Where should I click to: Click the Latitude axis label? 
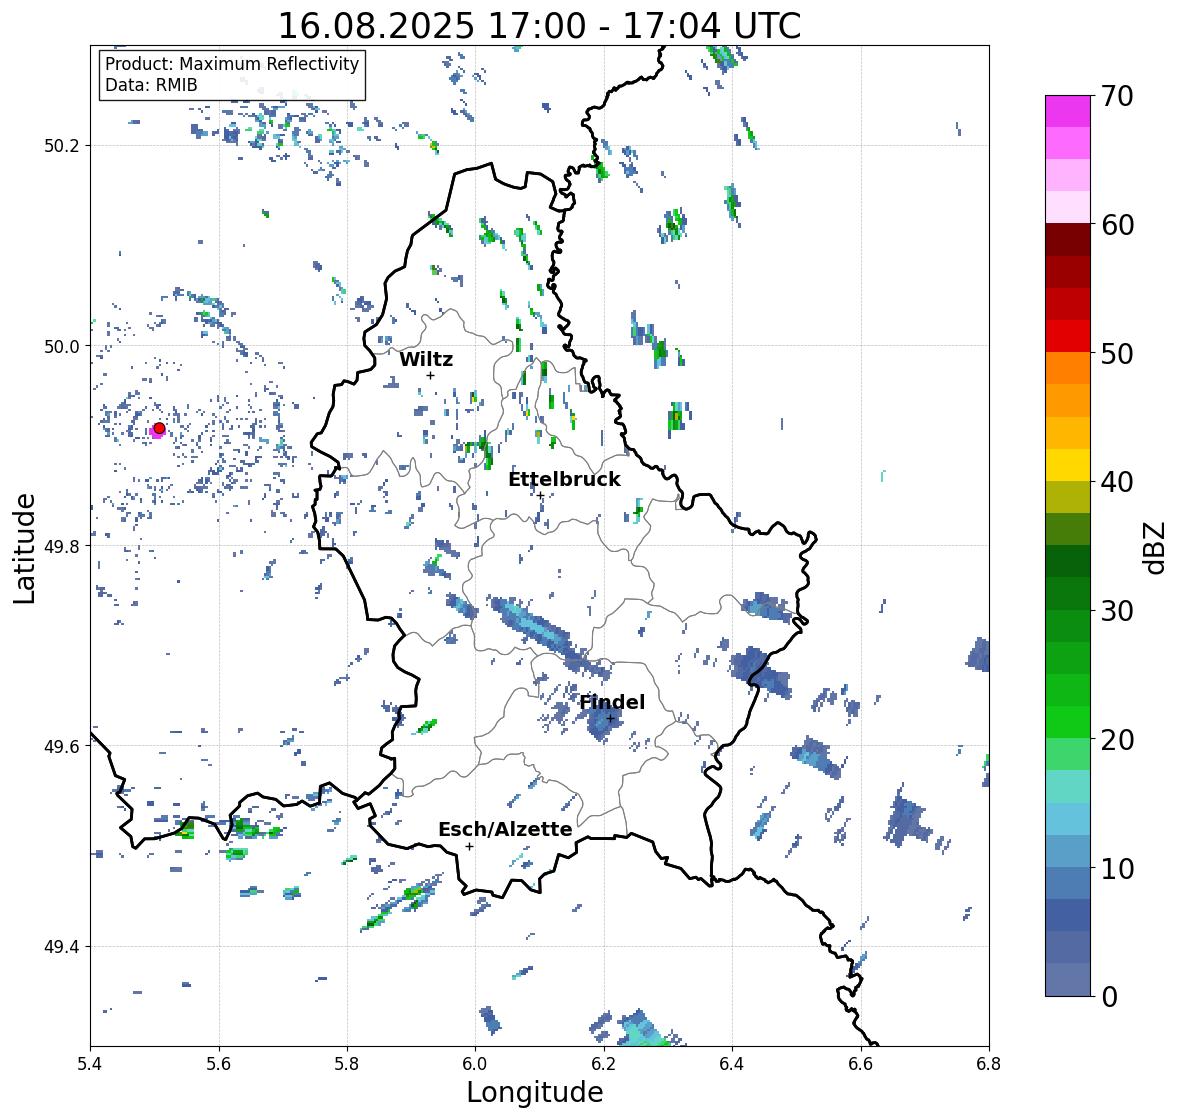click(x=24, y=548)
